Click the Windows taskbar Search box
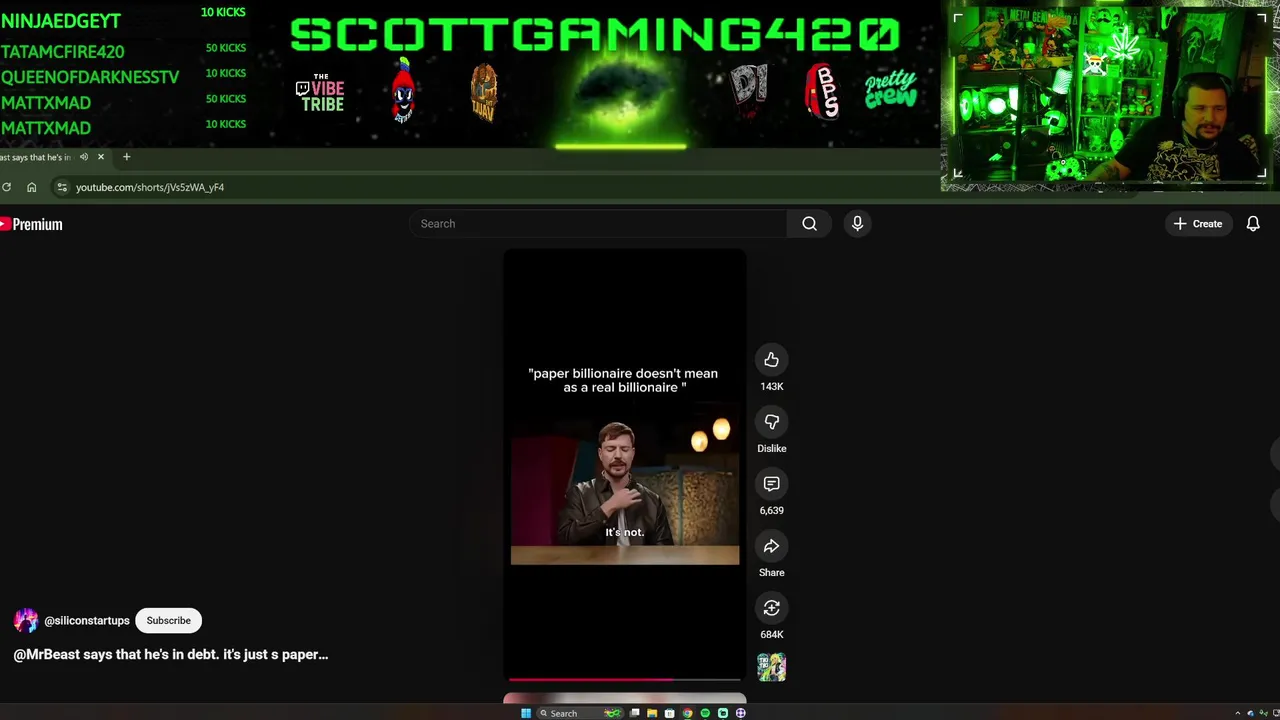 pyautogui.click(x=580, y=713)
